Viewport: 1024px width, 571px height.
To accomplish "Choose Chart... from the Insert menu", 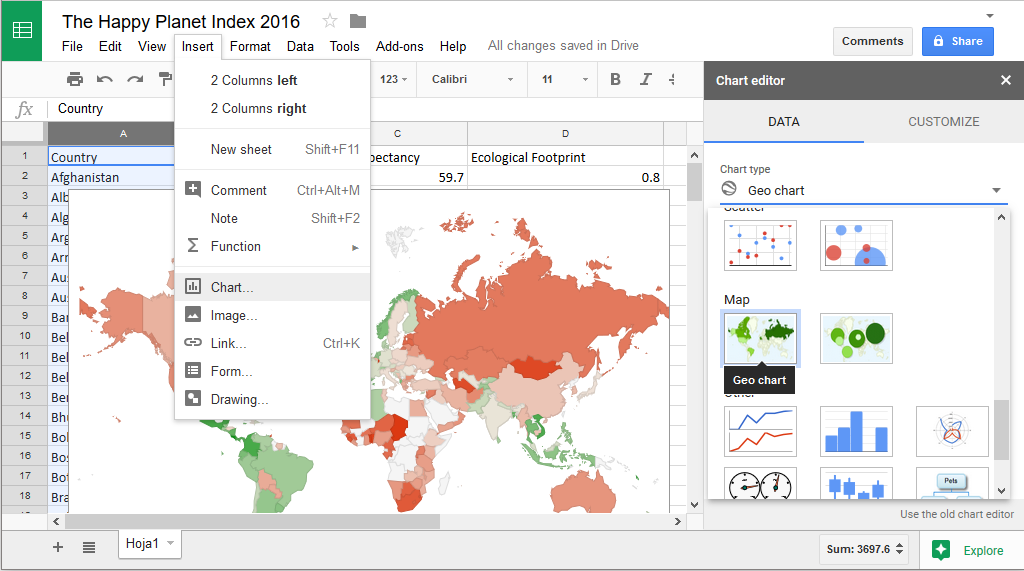I will click(232, 287).
